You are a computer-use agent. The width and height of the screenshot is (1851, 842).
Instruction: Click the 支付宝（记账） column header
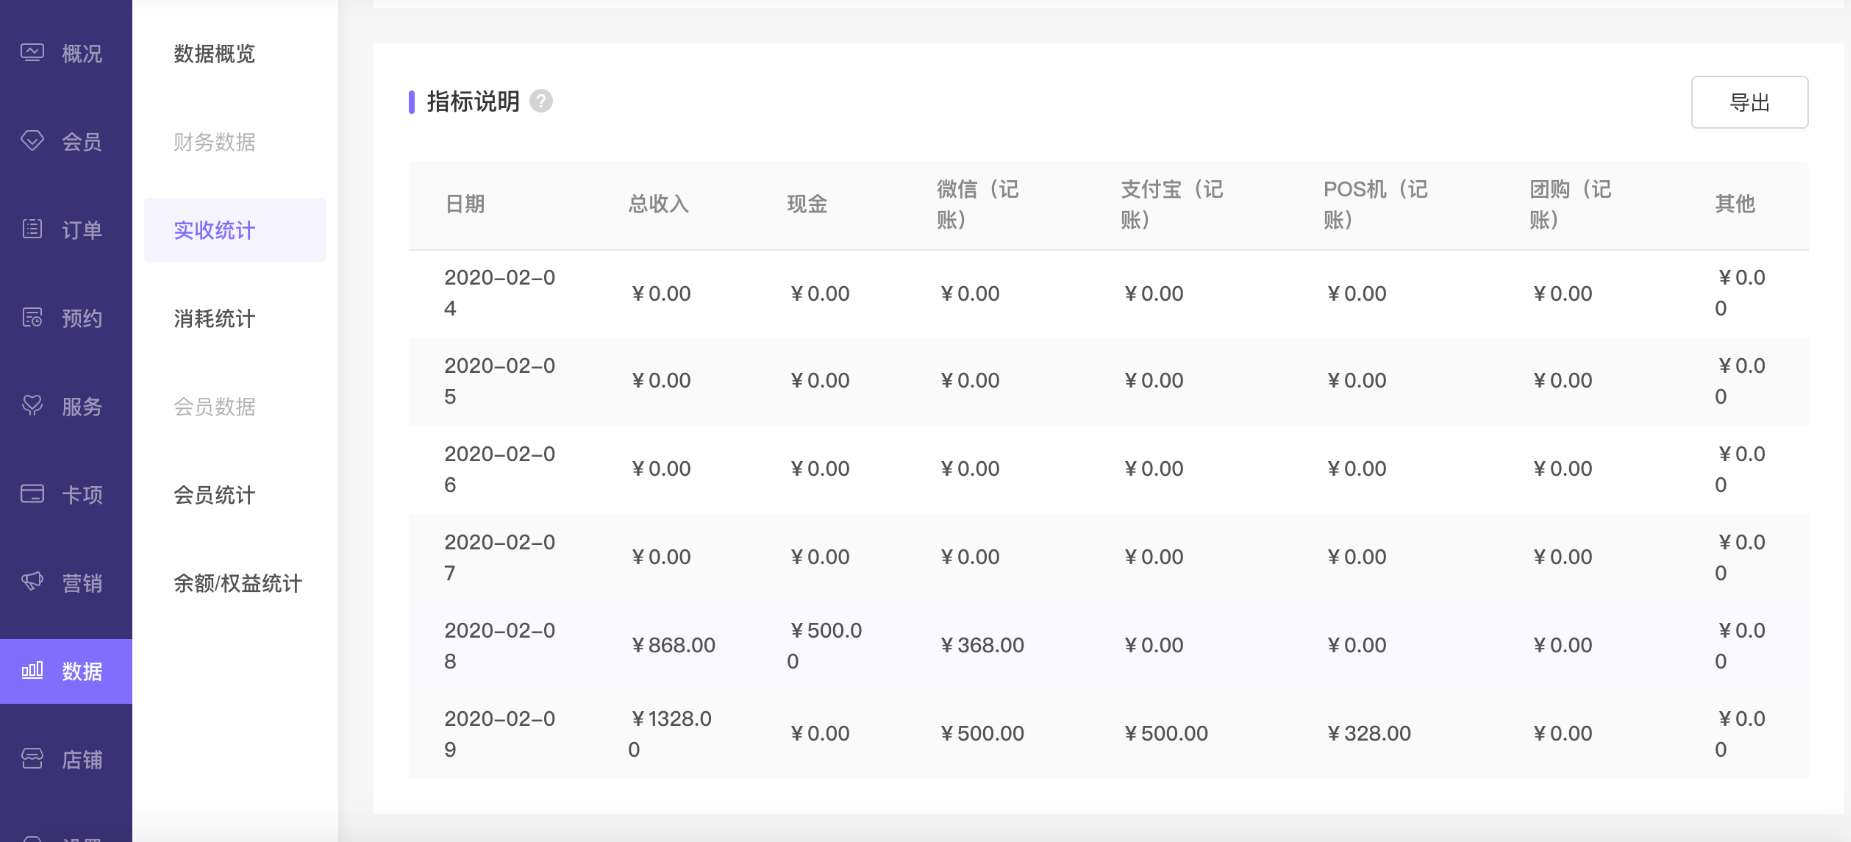(1172, 204)
